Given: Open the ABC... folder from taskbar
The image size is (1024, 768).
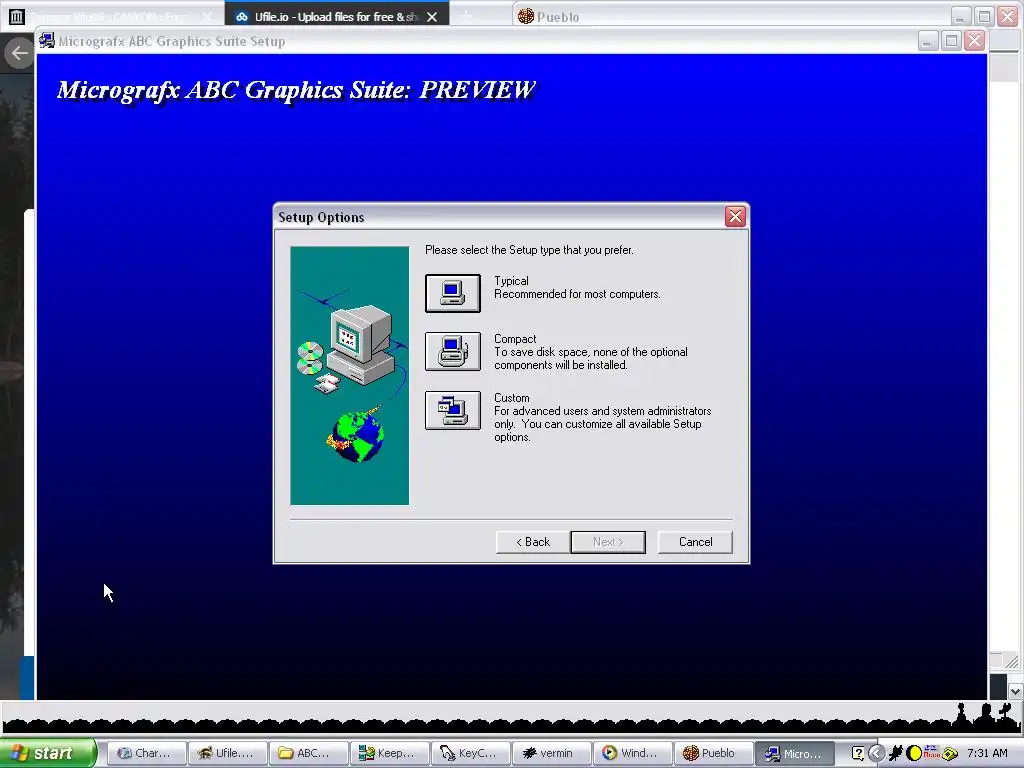Looking at the screenshot, I should (308, 753).
